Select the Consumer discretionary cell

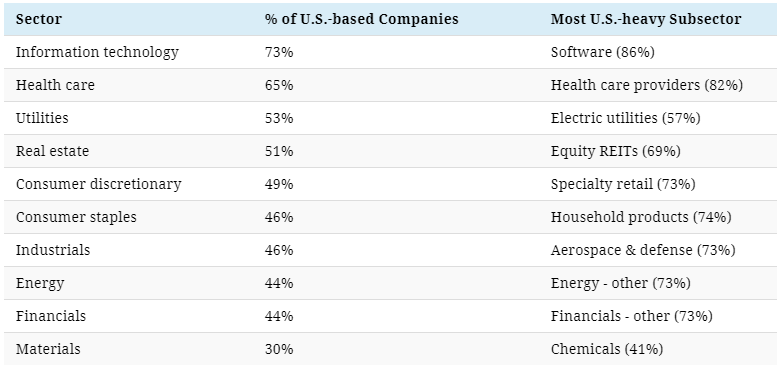tap(99, 184)
